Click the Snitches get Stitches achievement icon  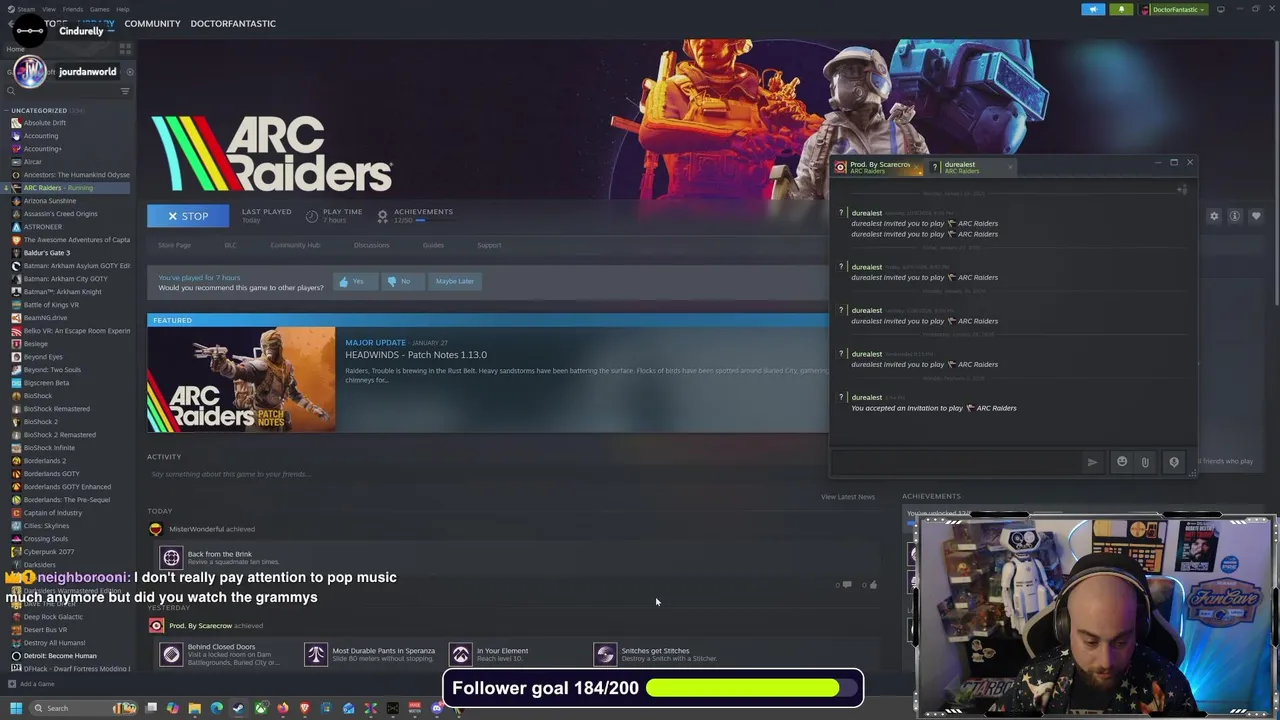coord(605,654)
